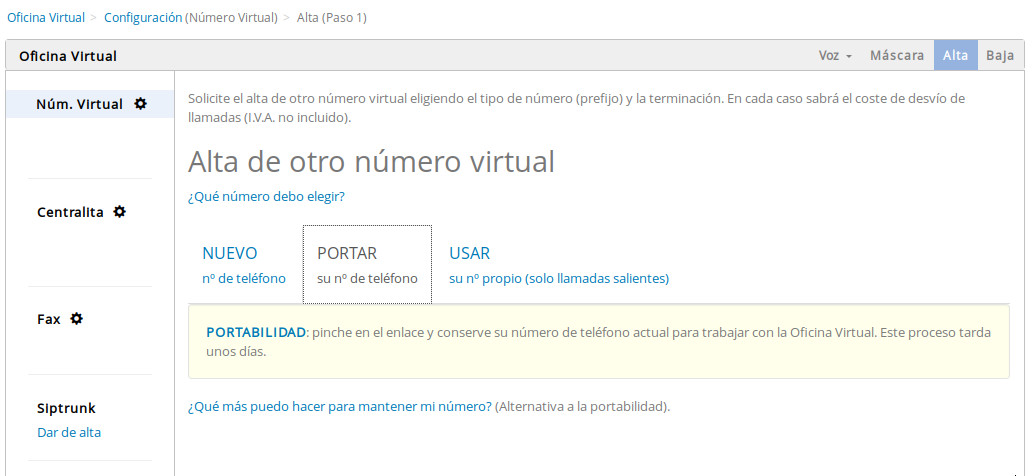Screen dimensions: 1035x476
Task: Click the Siptrunk heading in the sidebar
Action: coord(66,409)
